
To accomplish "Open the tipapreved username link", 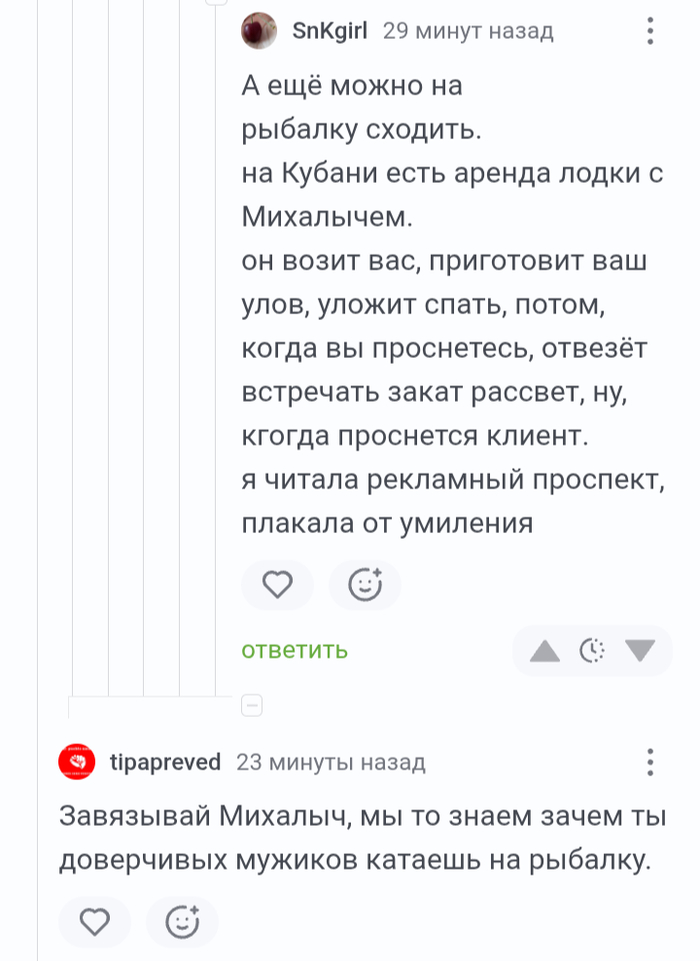I will click(x=164, y=761).
